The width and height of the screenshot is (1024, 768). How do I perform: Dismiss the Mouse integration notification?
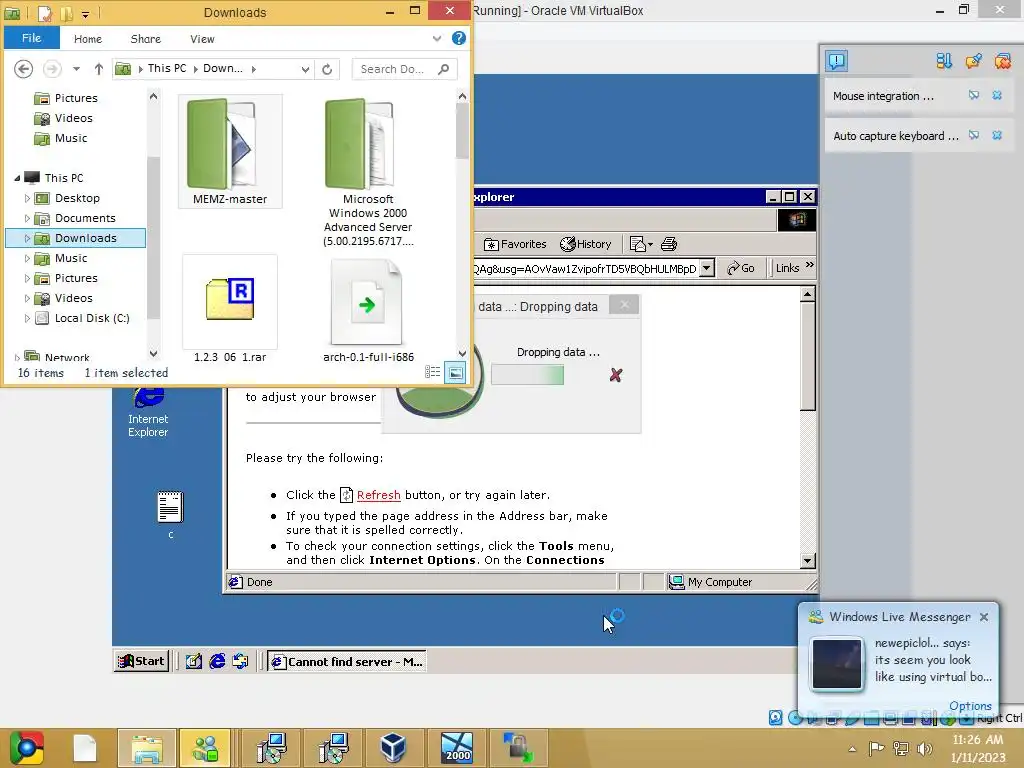[997, 95]
